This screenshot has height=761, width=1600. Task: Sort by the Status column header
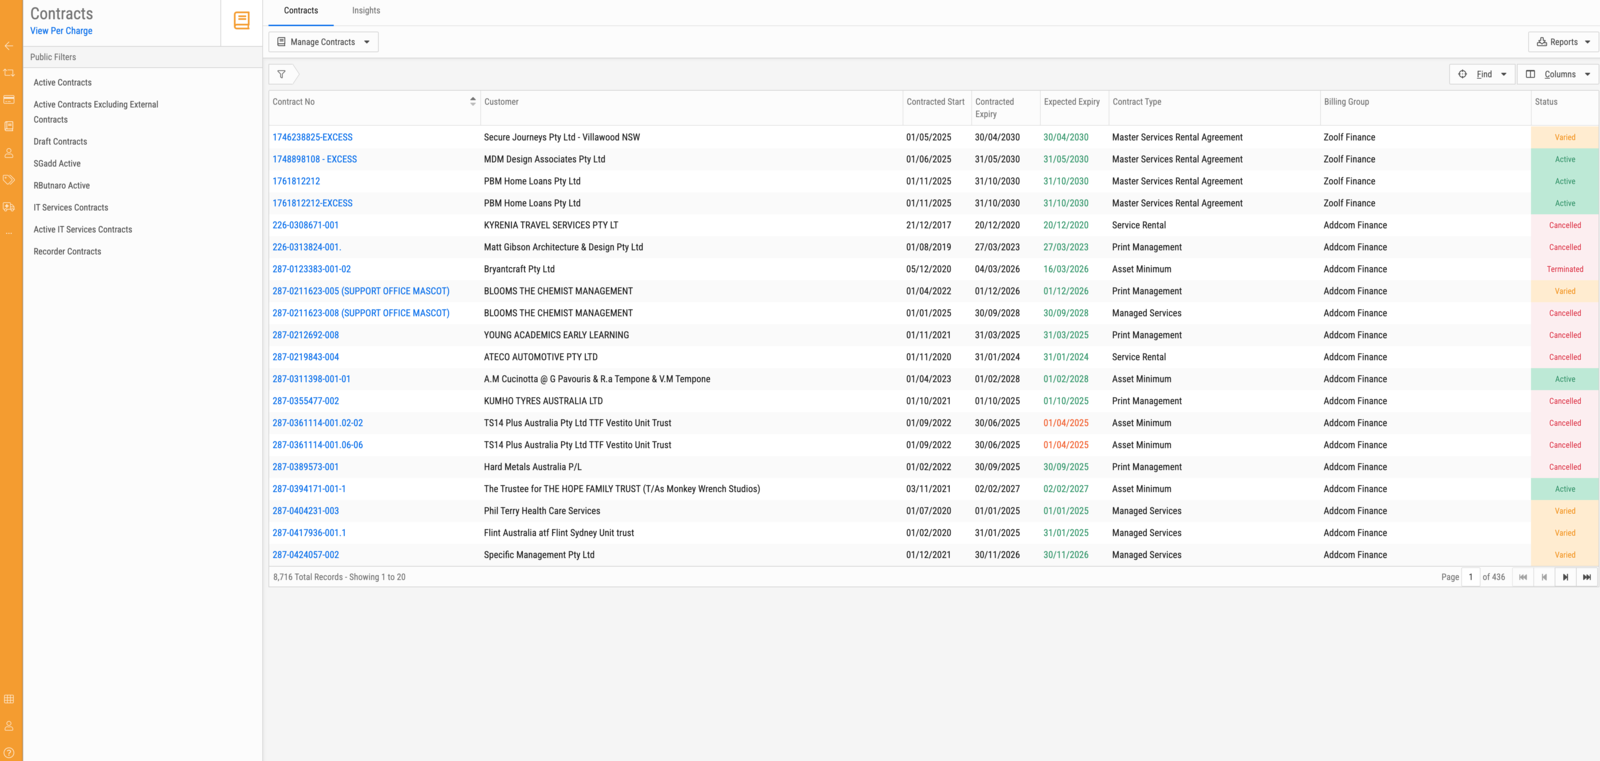pyautogui.click(x=1546, y=102)
